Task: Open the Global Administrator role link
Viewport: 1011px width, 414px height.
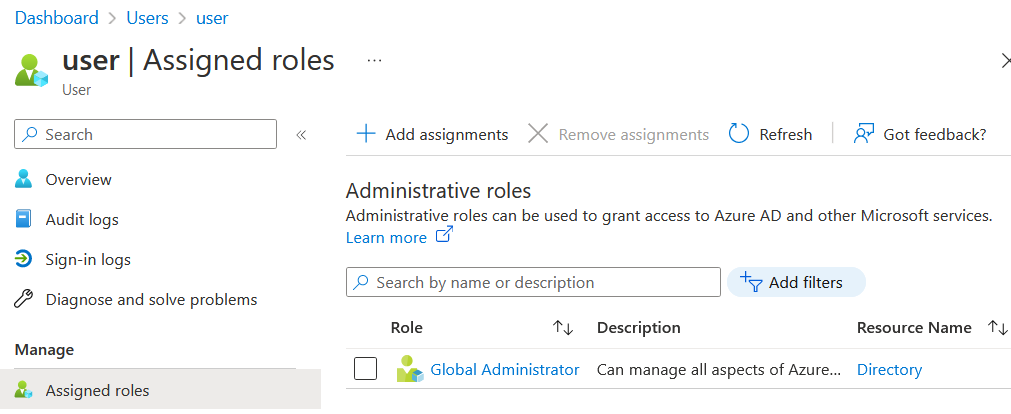Action: pos(505,370)
